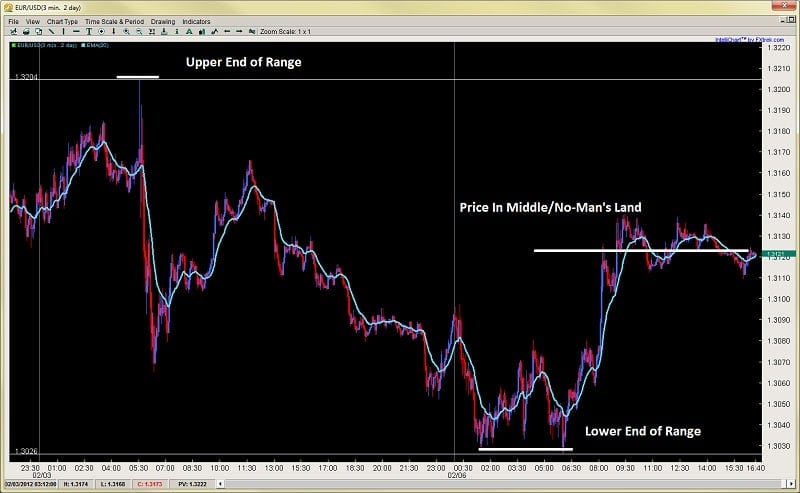The image size is (800, 493).
Task: Click the scroll right arrow on bottom scrollbar
Action: (791, 484)
